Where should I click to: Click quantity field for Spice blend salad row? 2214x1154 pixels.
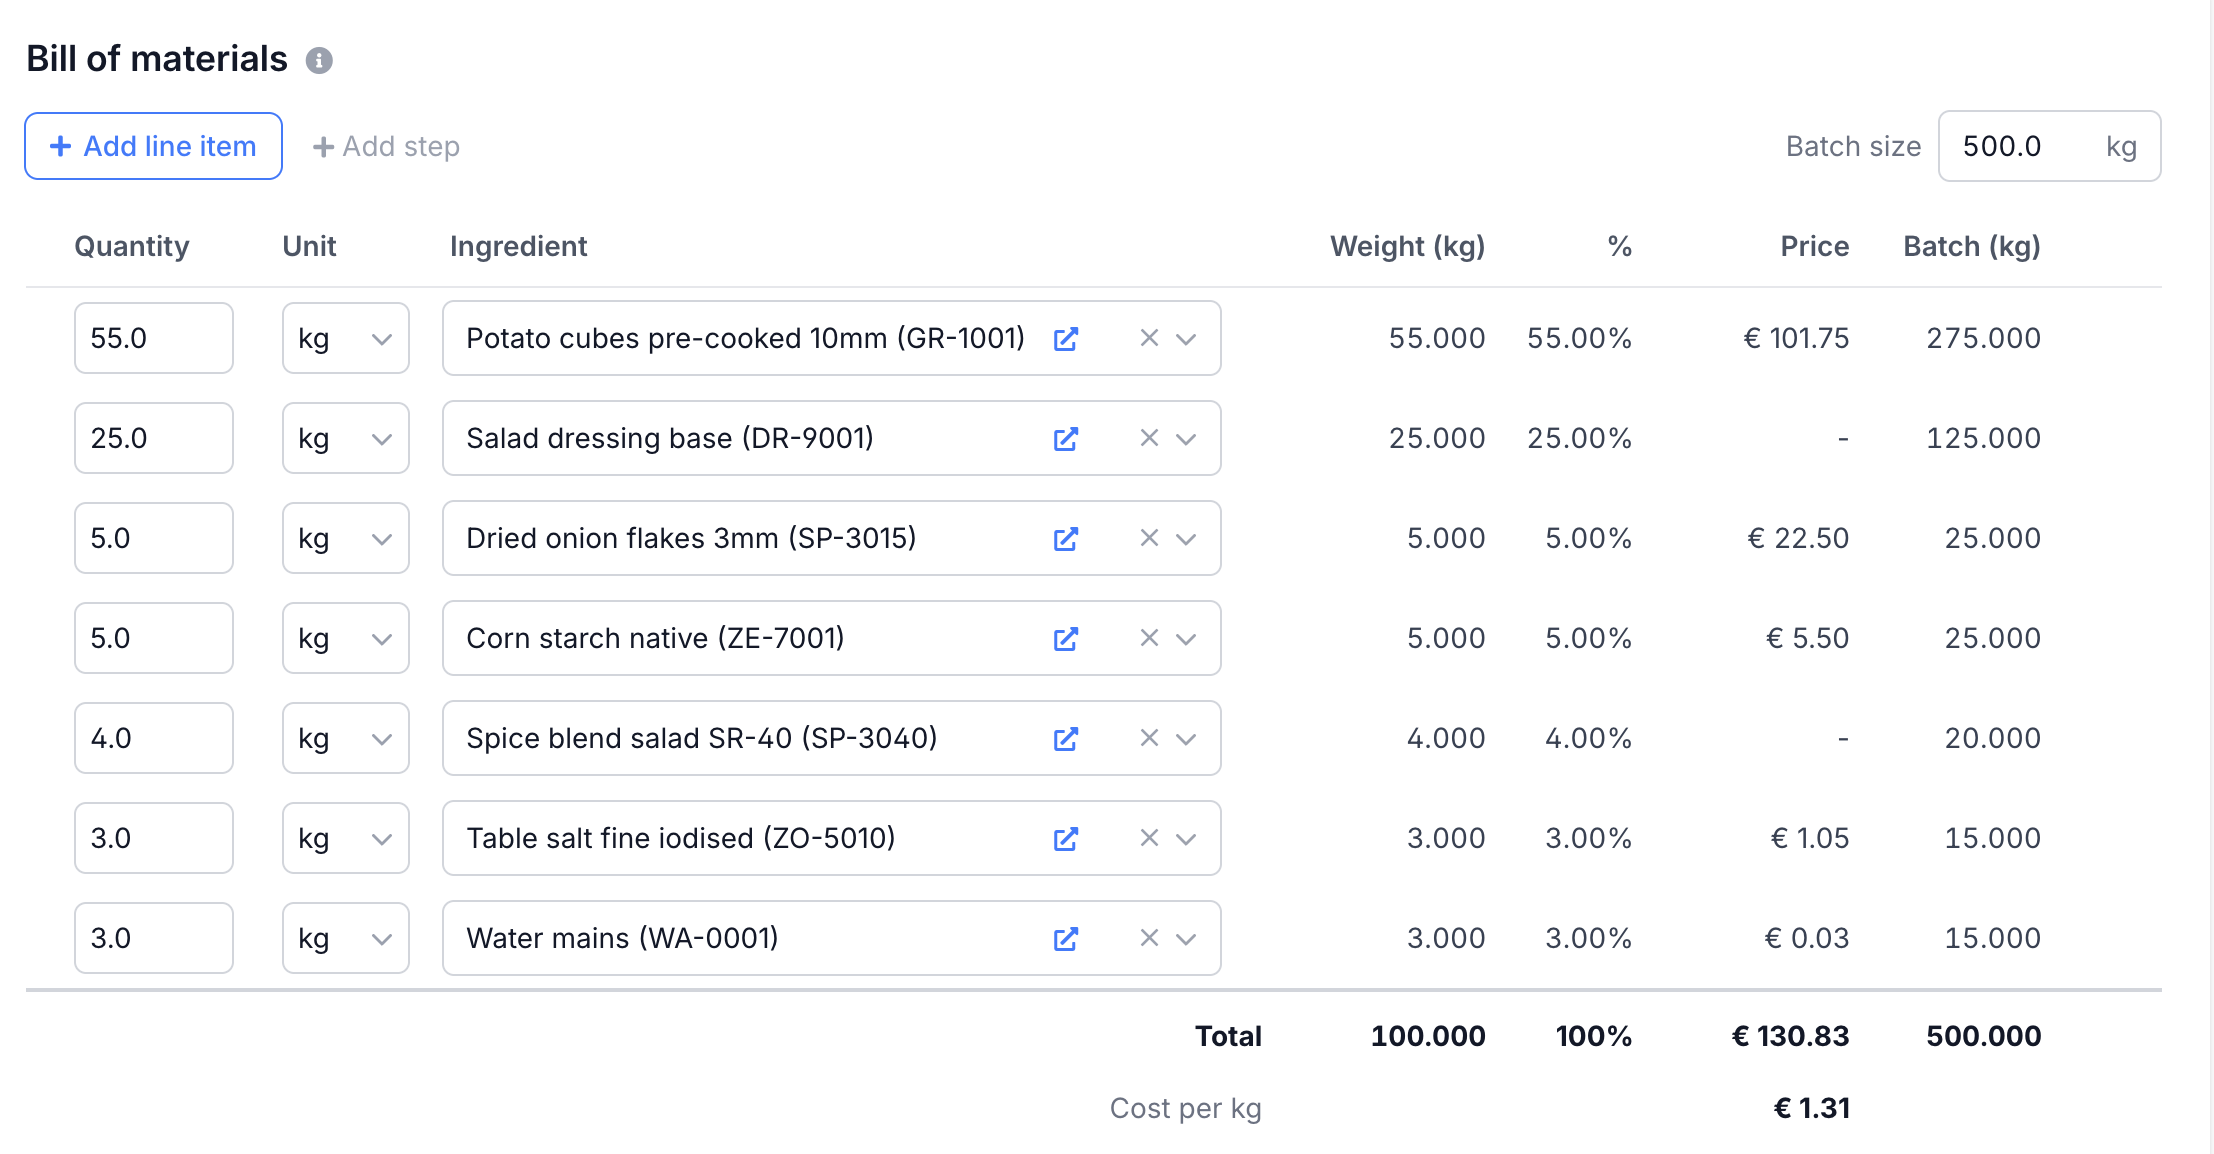[x=153, y=739]
